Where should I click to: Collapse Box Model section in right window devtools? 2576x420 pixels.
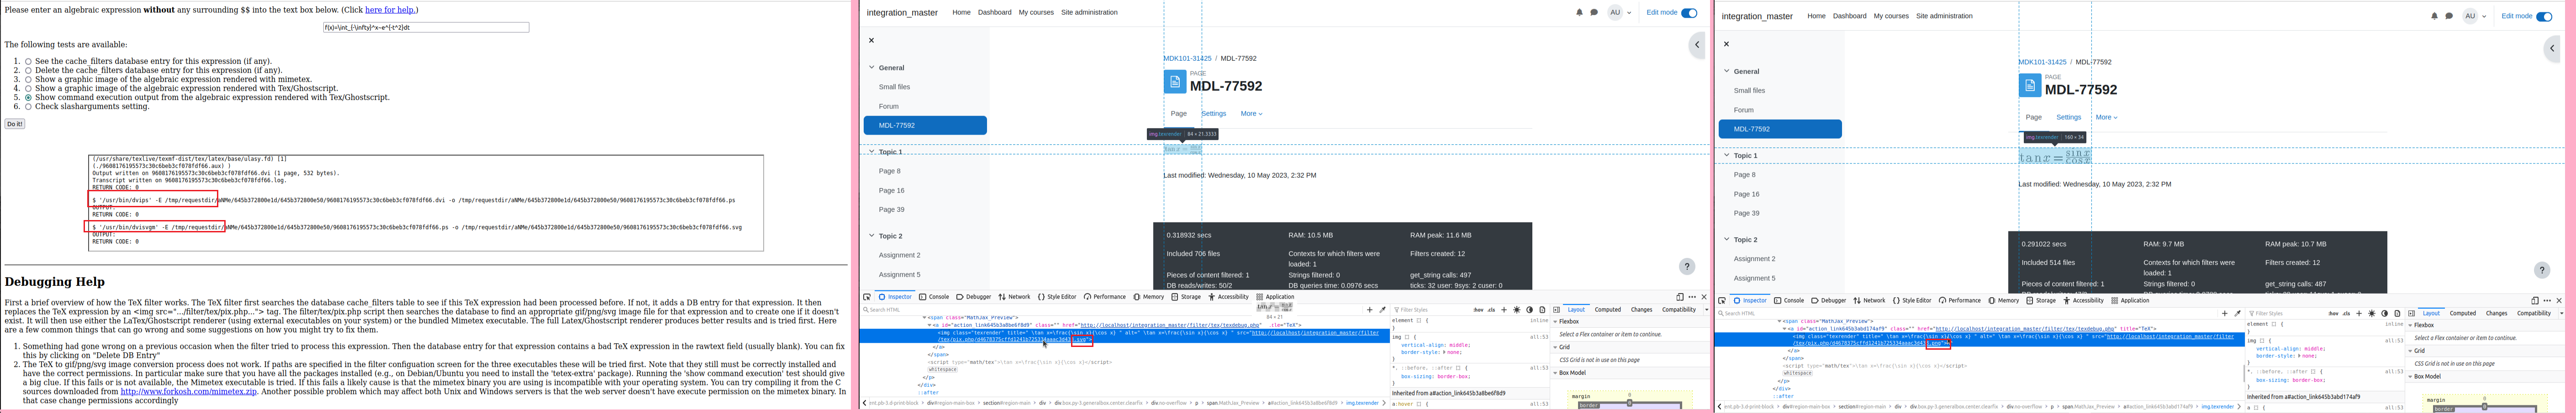(2411, 377)
